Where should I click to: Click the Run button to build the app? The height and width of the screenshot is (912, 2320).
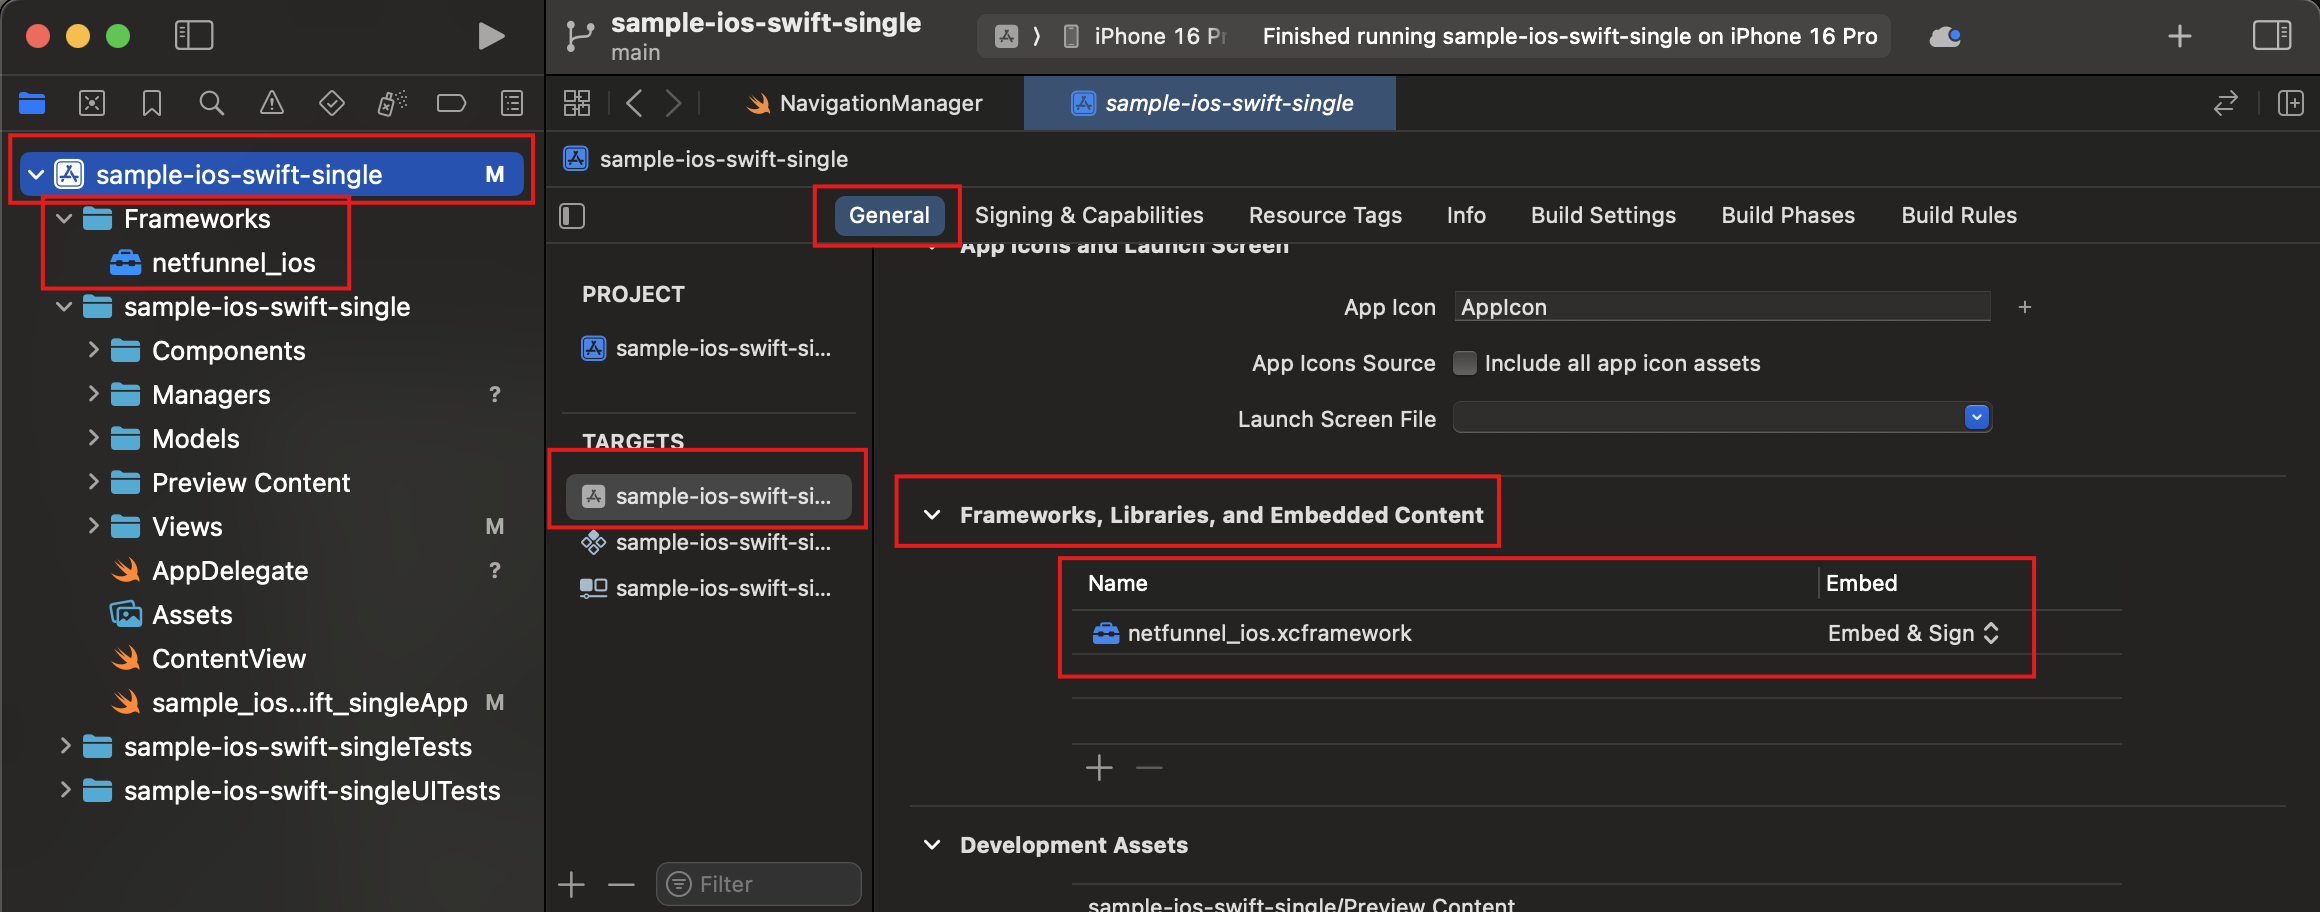click(490, 35)
